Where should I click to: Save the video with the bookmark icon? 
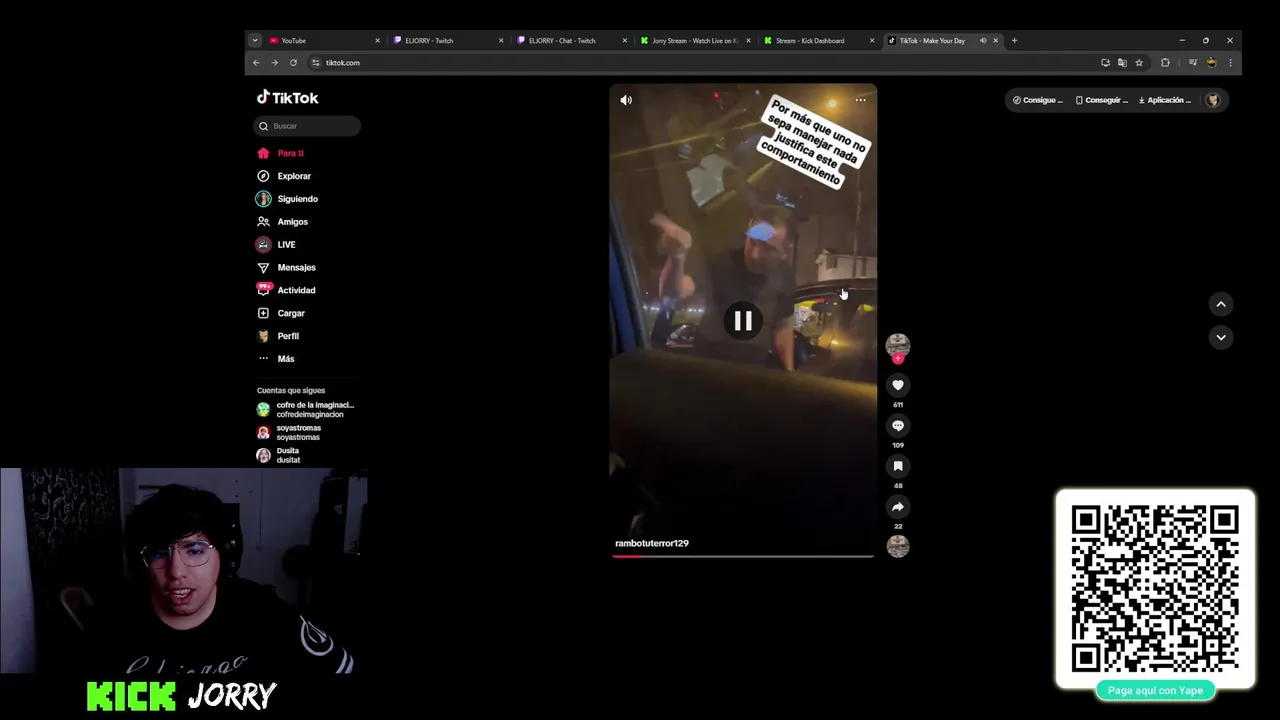pyautogui.click(x=898, y=466)
